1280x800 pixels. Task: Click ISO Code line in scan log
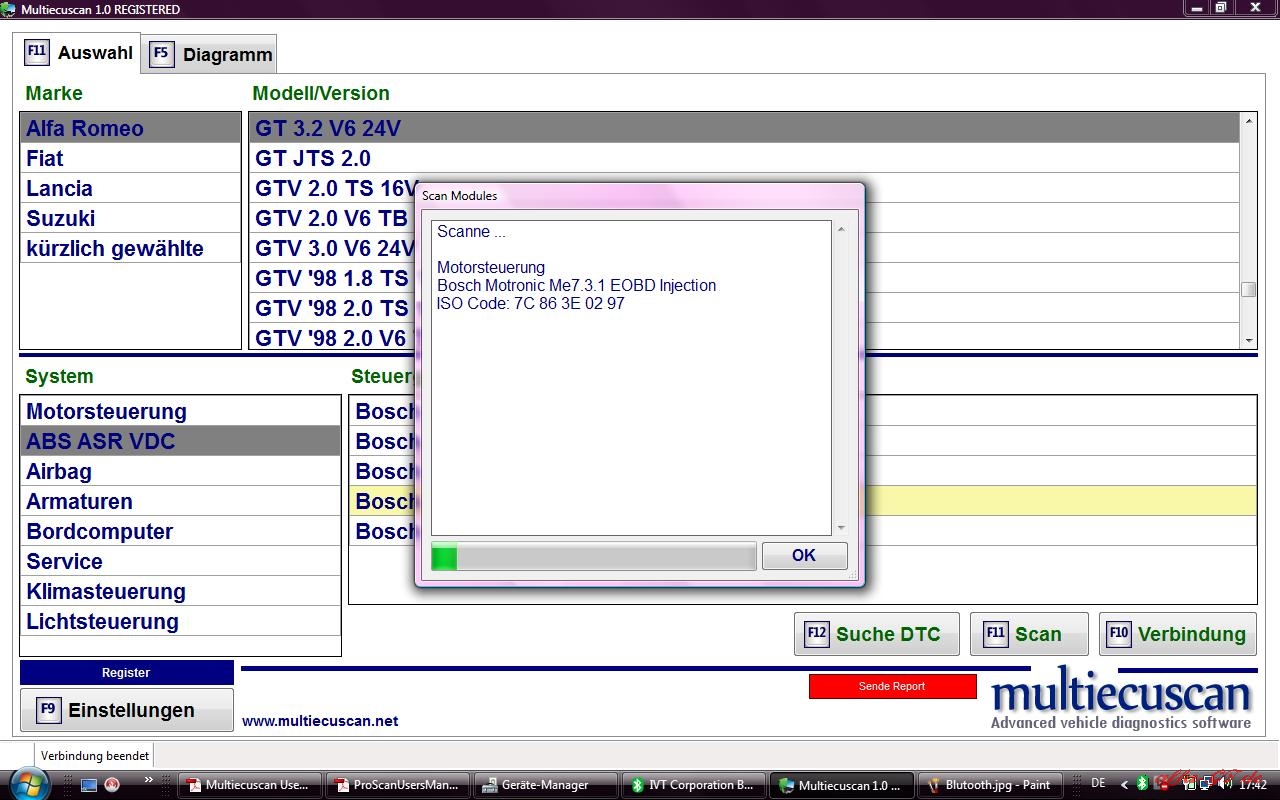point(531,303)
